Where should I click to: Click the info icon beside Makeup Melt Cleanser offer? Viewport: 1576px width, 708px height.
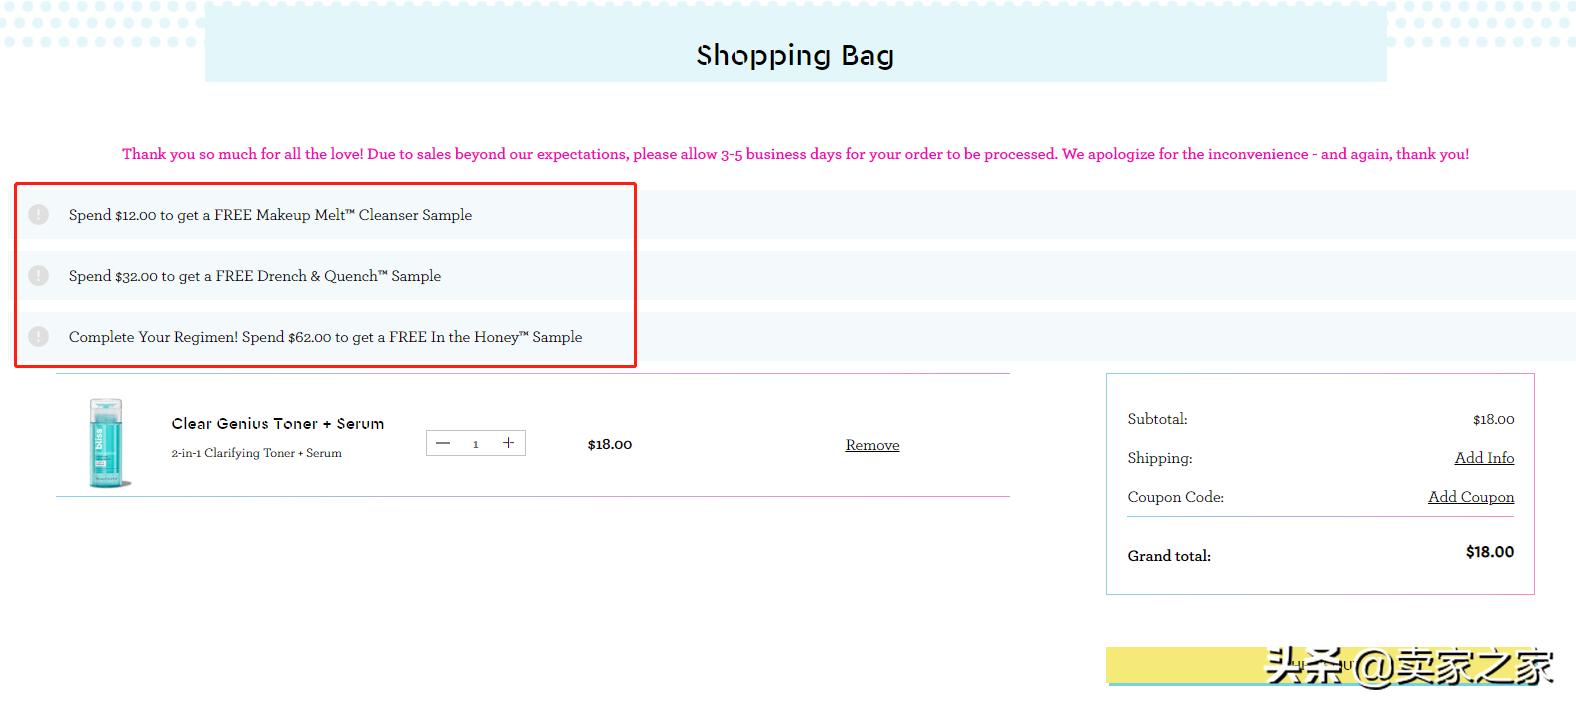coord(38,215)
